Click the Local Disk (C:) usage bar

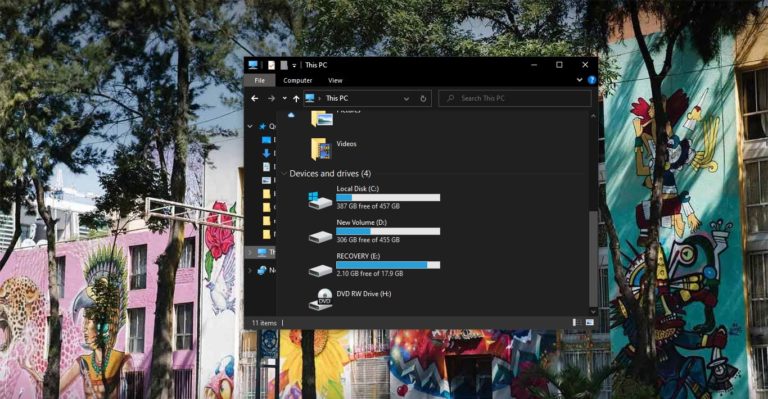click(388, 198)
